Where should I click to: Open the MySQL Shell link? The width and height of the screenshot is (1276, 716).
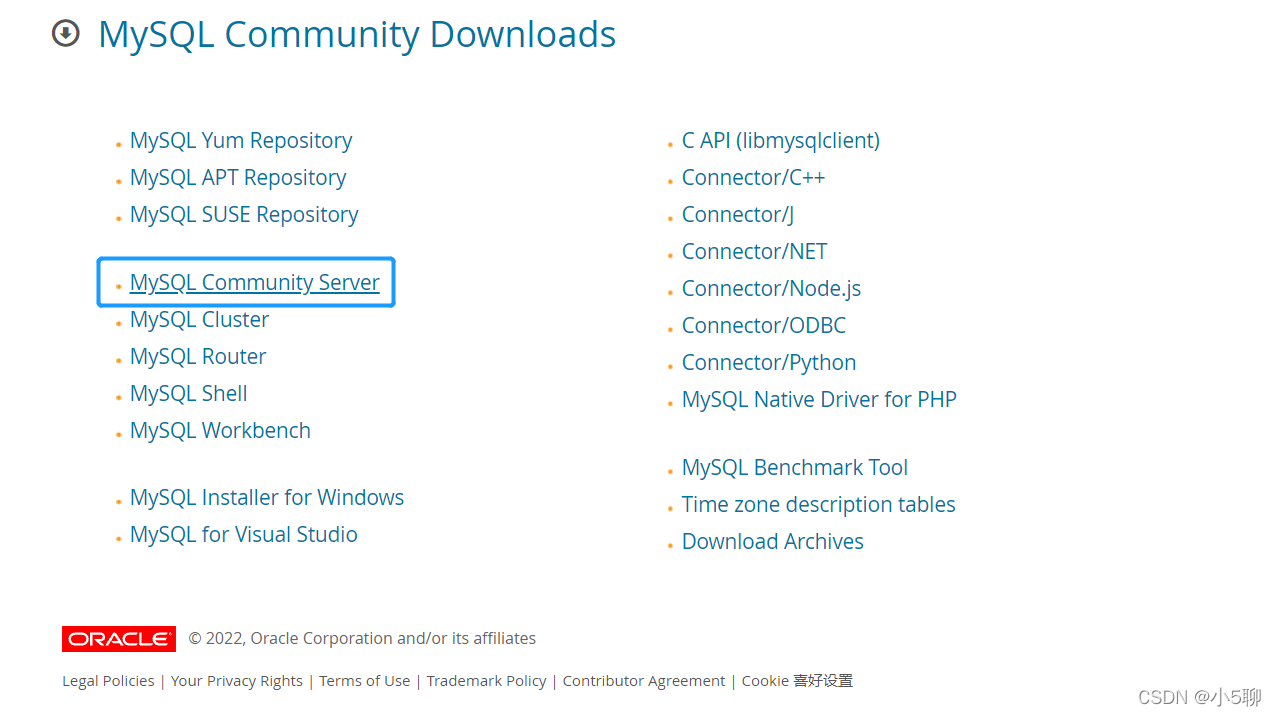click(x=189, y=394)
